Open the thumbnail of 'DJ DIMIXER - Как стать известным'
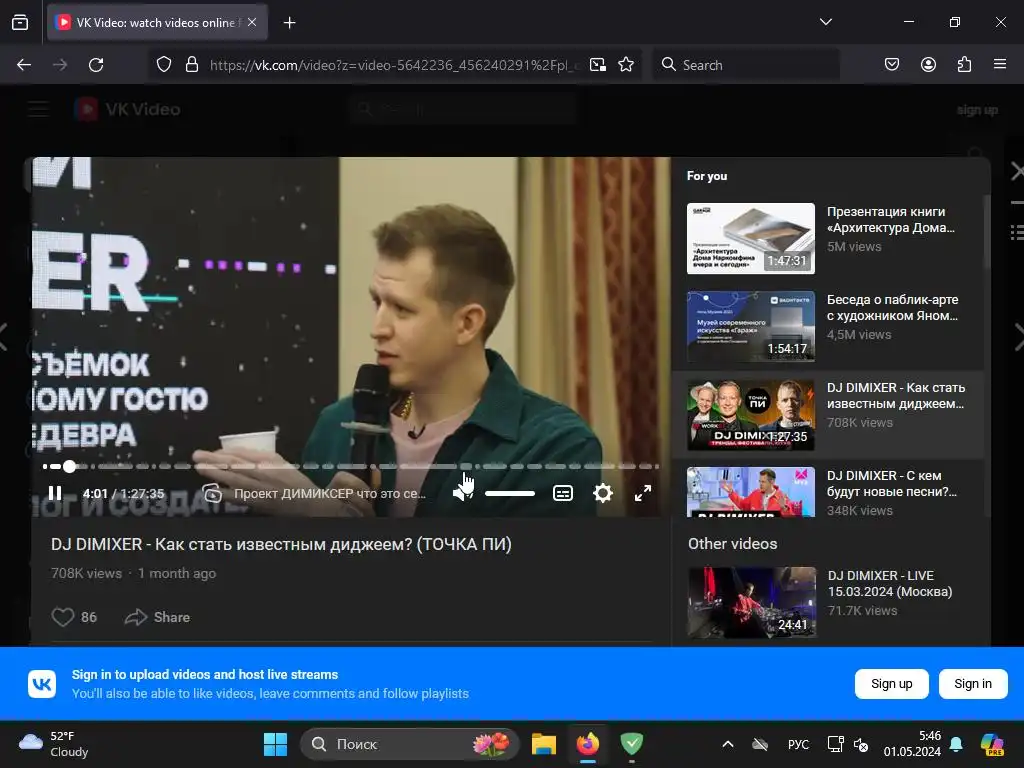 tap(750, 415)
